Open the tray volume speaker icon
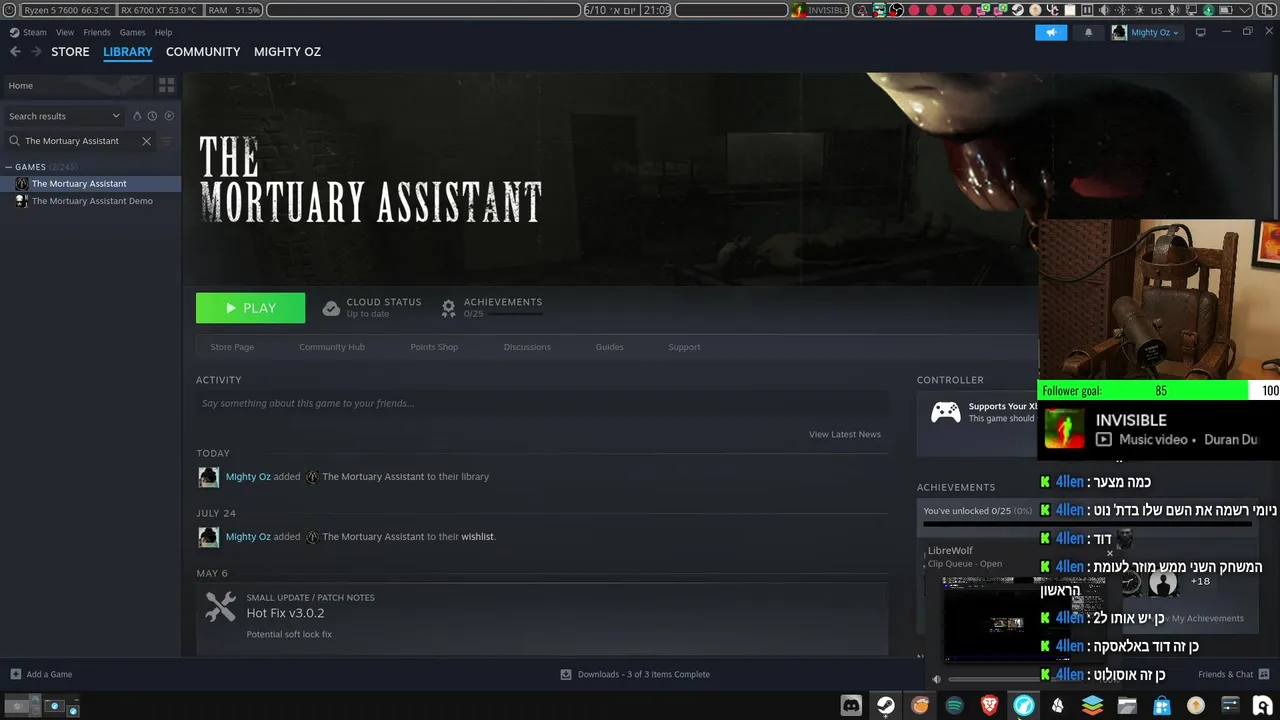 coord(1104,10)
